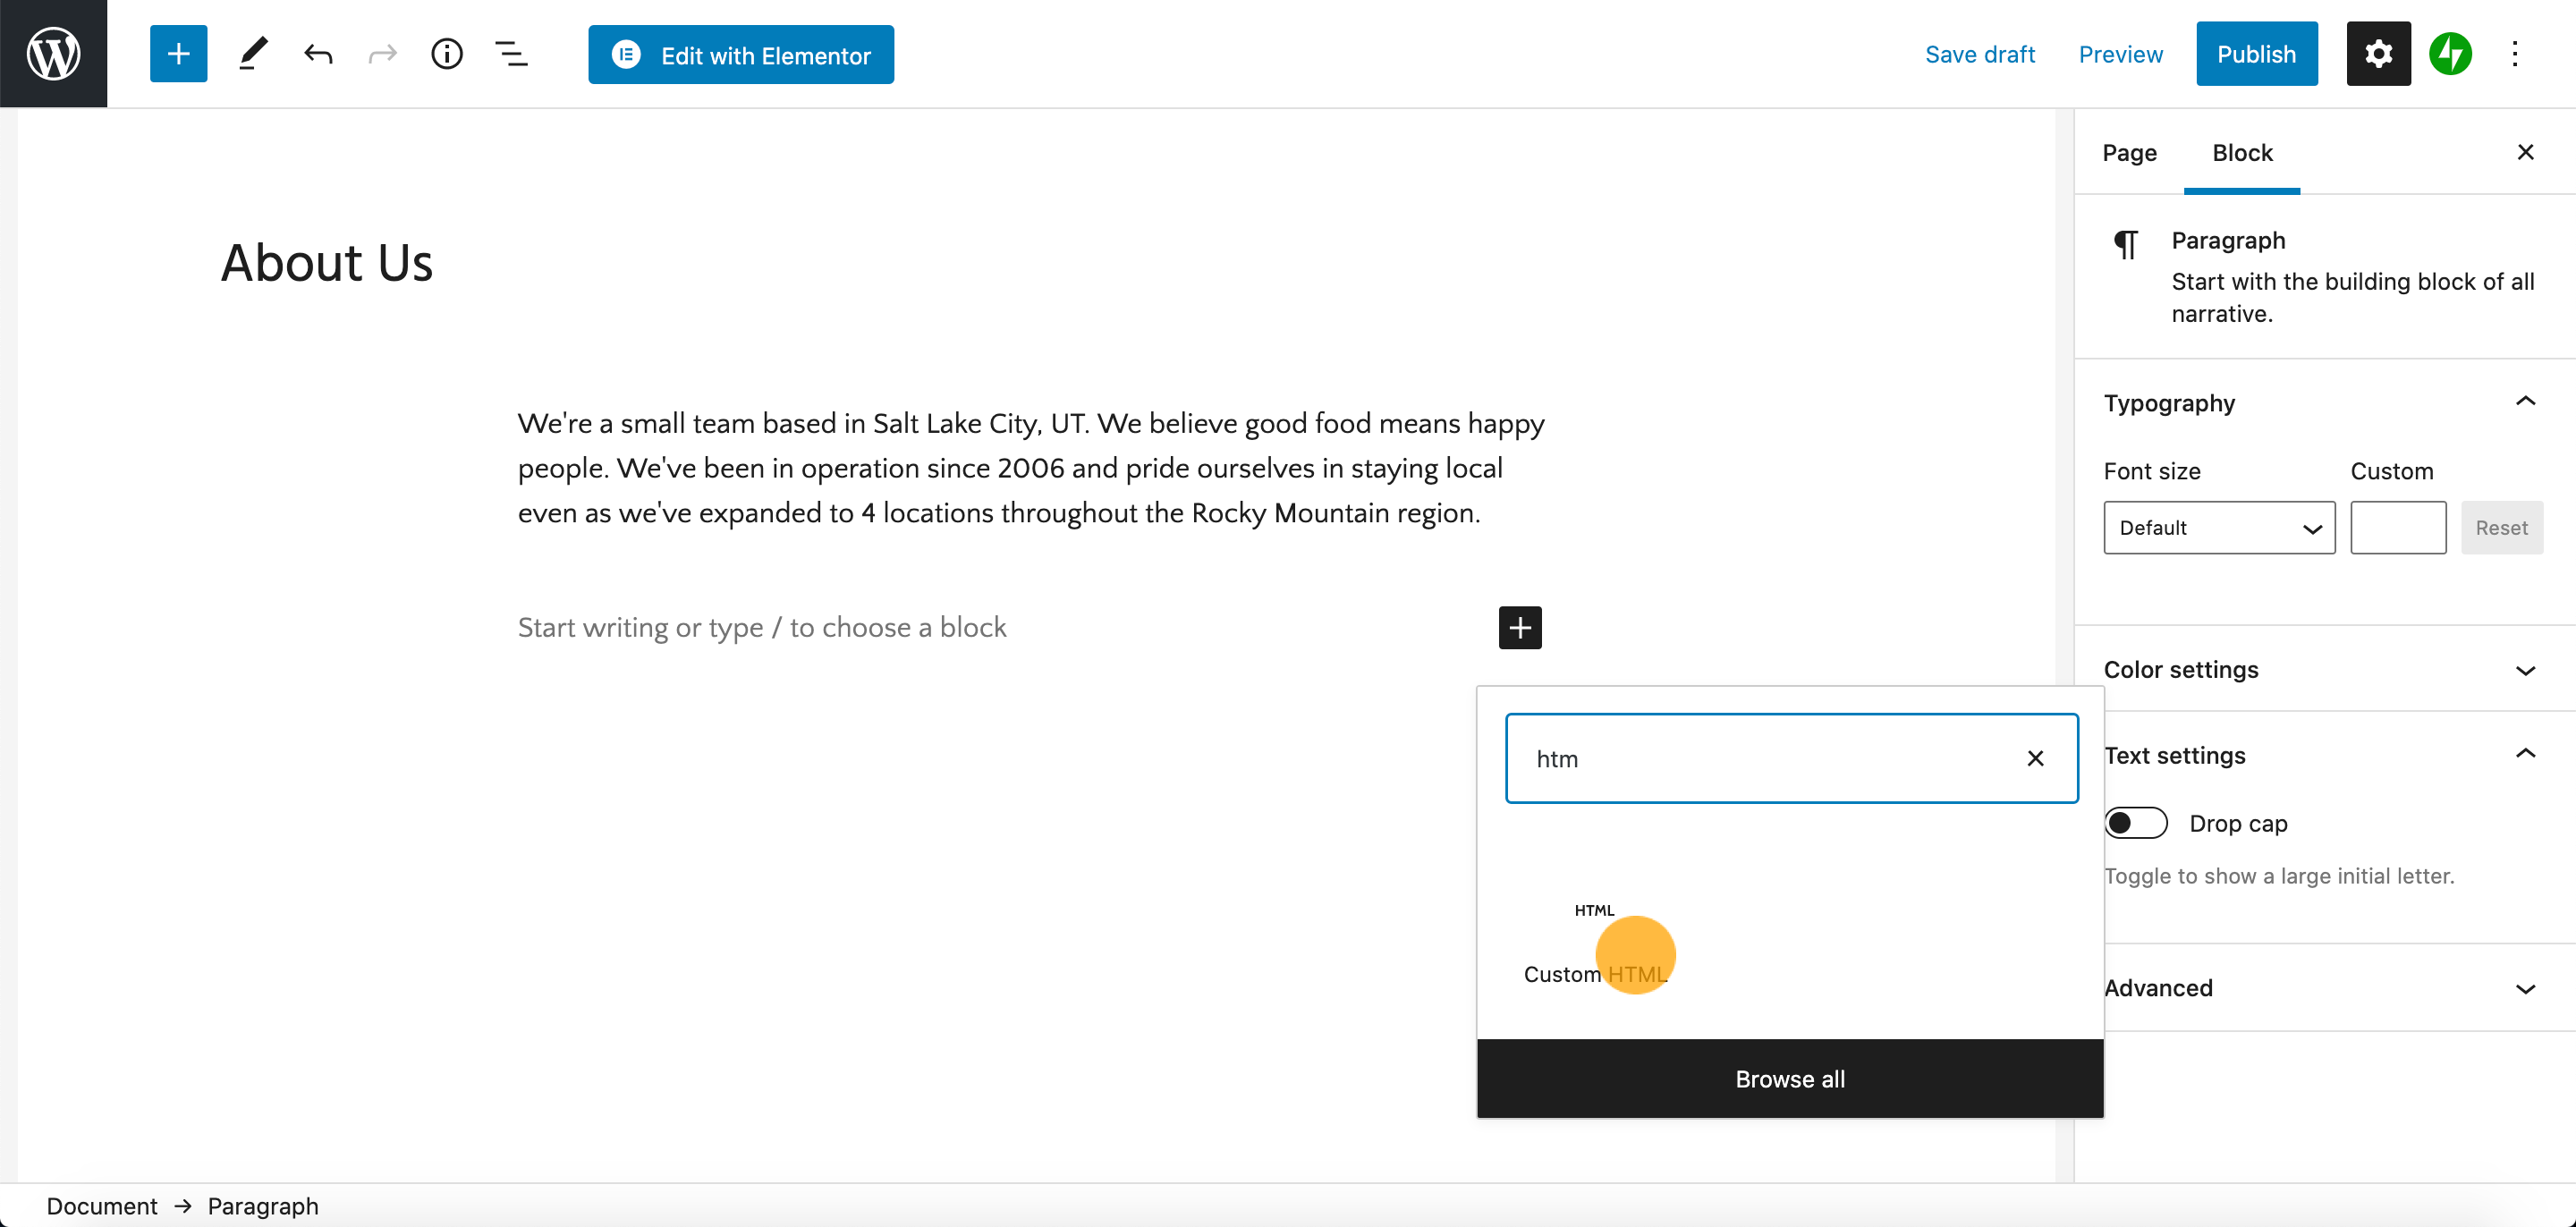Click the Publish button

[2256, 54]
